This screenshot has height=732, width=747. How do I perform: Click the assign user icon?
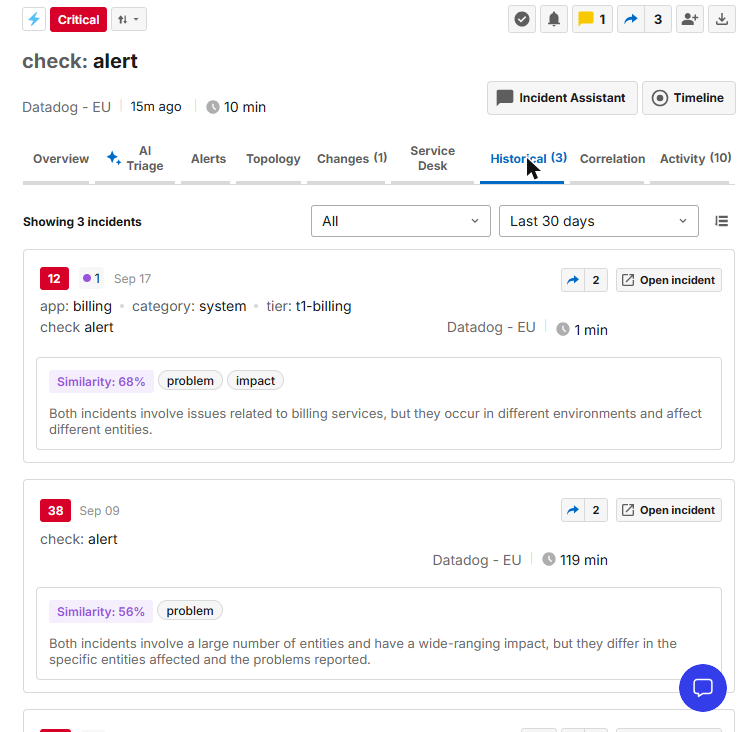click(689, 20)
